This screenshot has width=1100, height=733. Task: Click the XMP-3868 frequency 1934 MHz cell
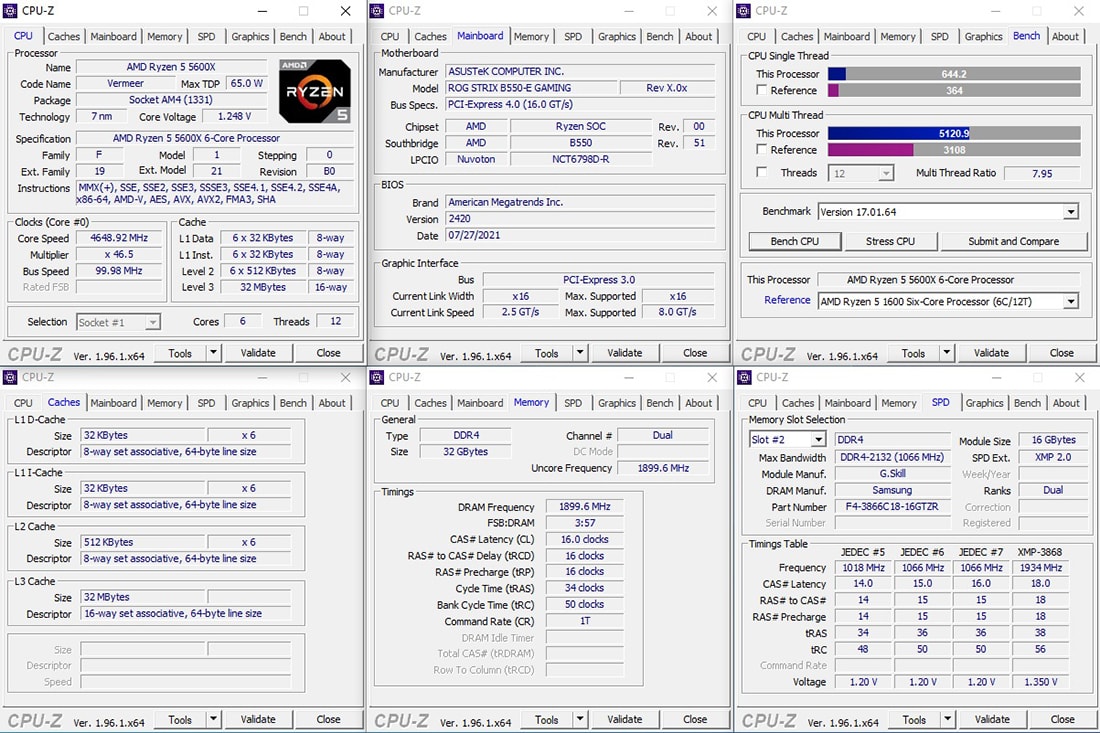(1040, 567)
